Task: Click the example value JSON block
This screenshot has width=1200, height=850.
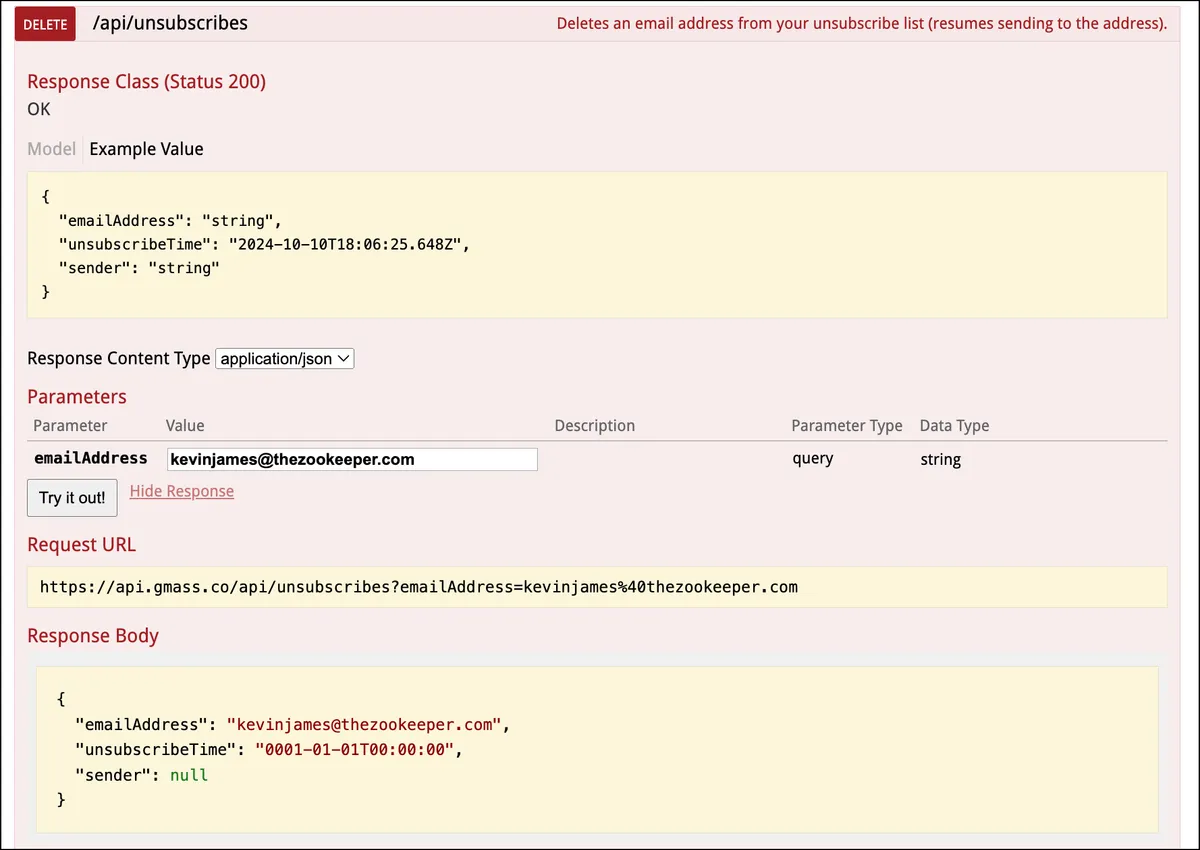Action: click(x=597, y=245)
